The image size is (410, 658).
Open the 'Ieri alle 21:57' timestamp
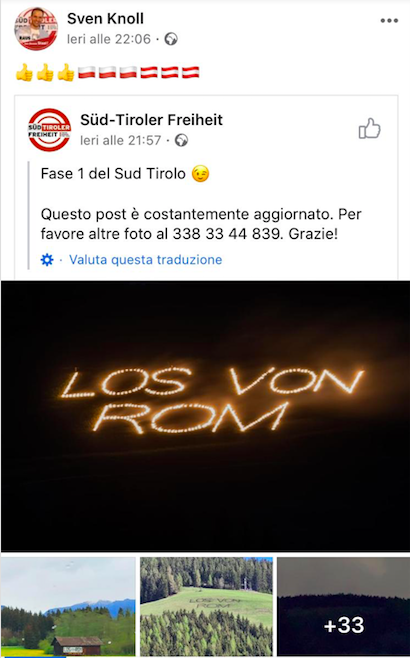[121, 140]
